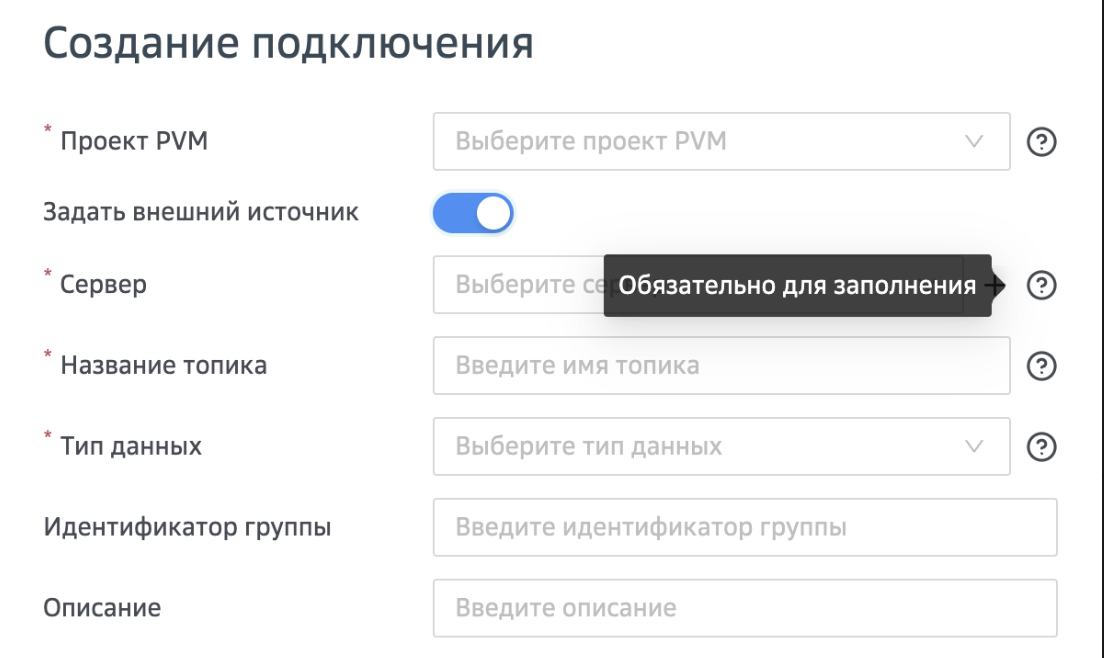Open the Выберите тип данных dropdown
The height and width of the screenshot is (658, 1104).
(700, 446)
